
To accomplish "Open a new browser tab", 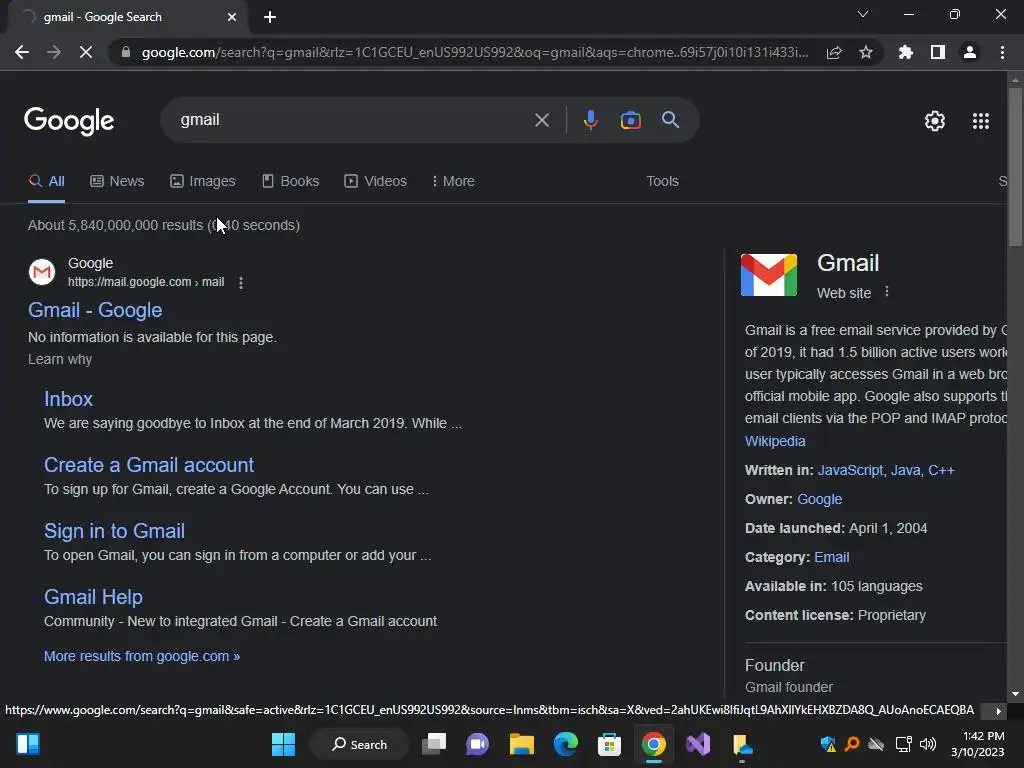I will [270, 17].
